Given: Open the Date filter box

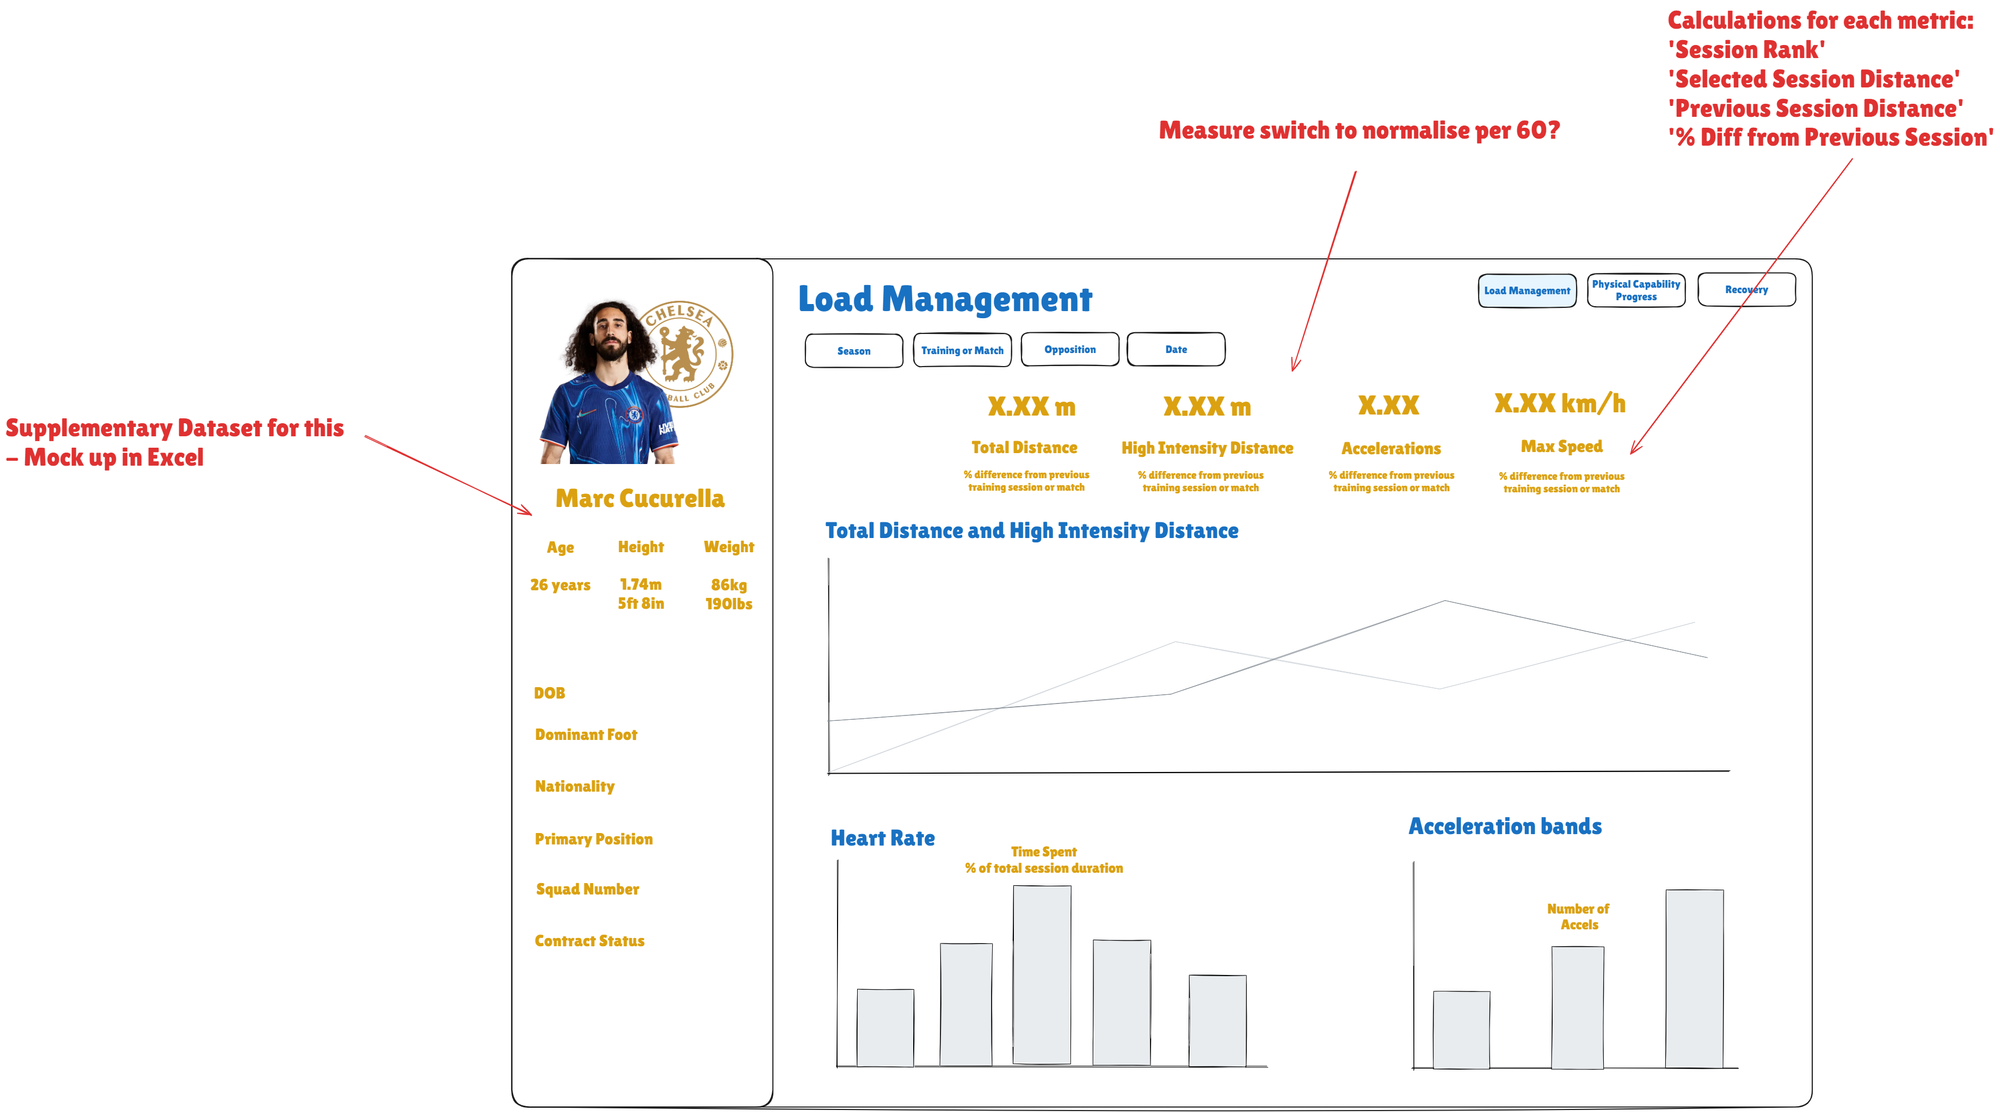Looking at the screenshot, I should pyautogui.click(x=1176, y=350).
